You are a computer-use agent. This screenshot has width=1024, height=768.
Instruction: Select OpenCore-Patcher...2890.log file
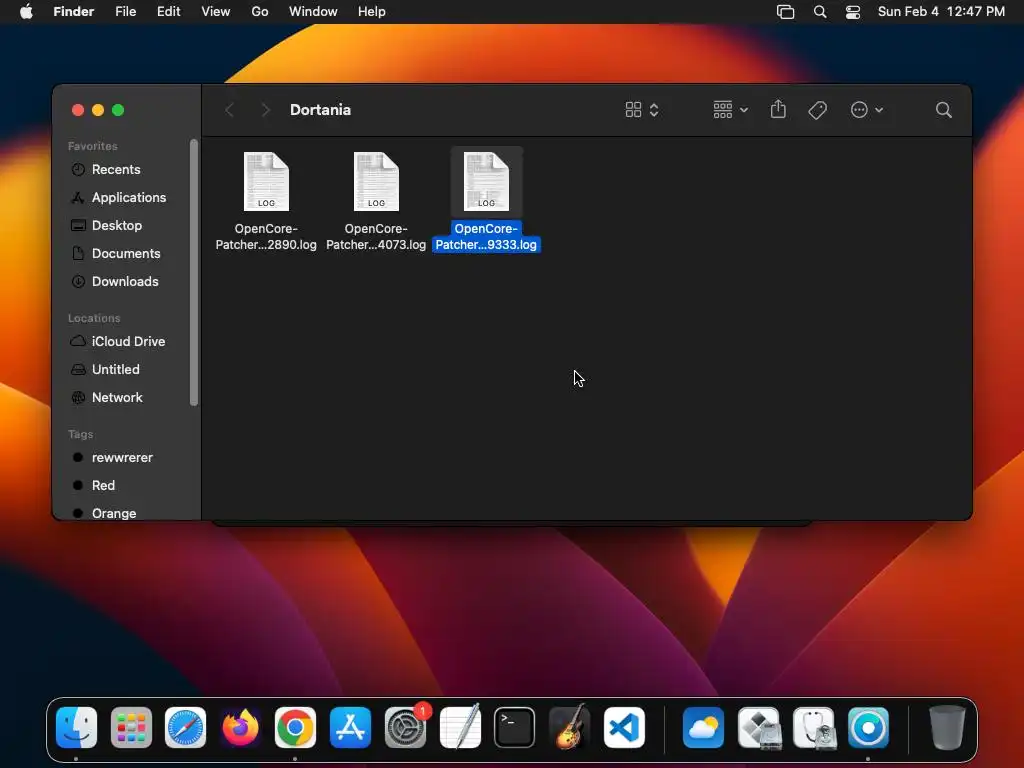(266, 201)
